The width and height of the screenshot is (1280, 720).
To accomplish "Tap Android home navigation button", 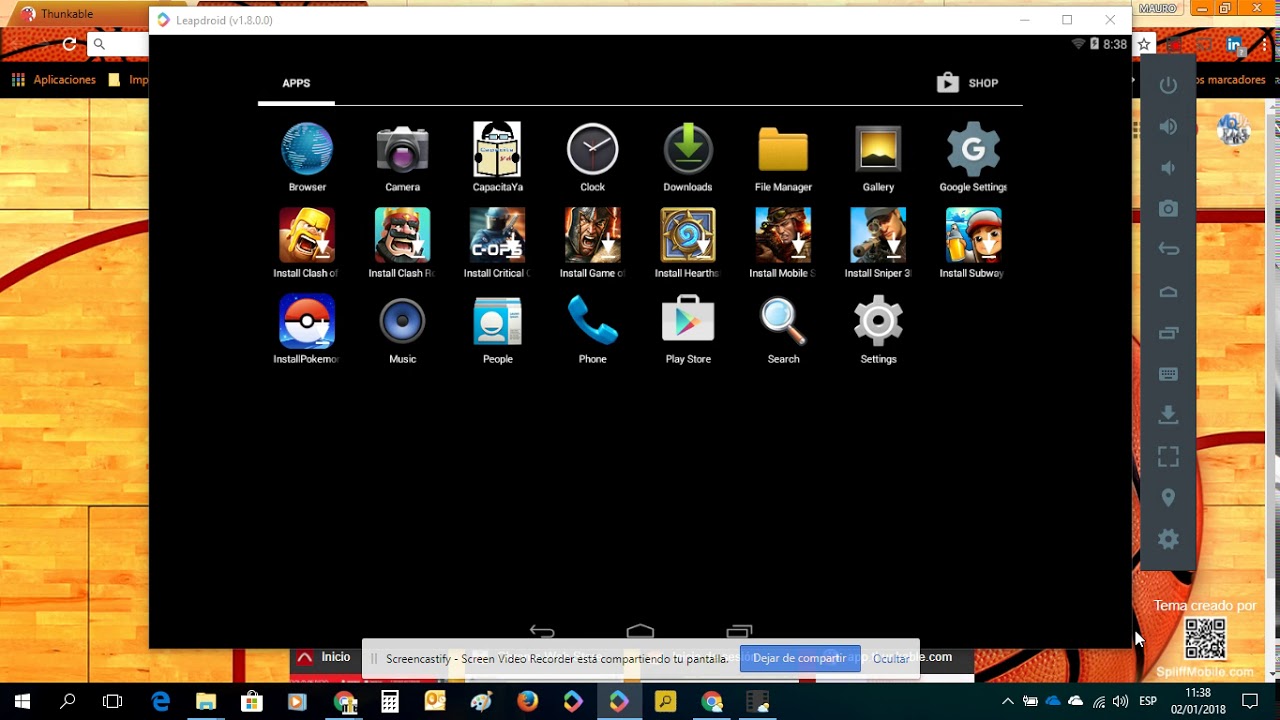I will point(640,631).
